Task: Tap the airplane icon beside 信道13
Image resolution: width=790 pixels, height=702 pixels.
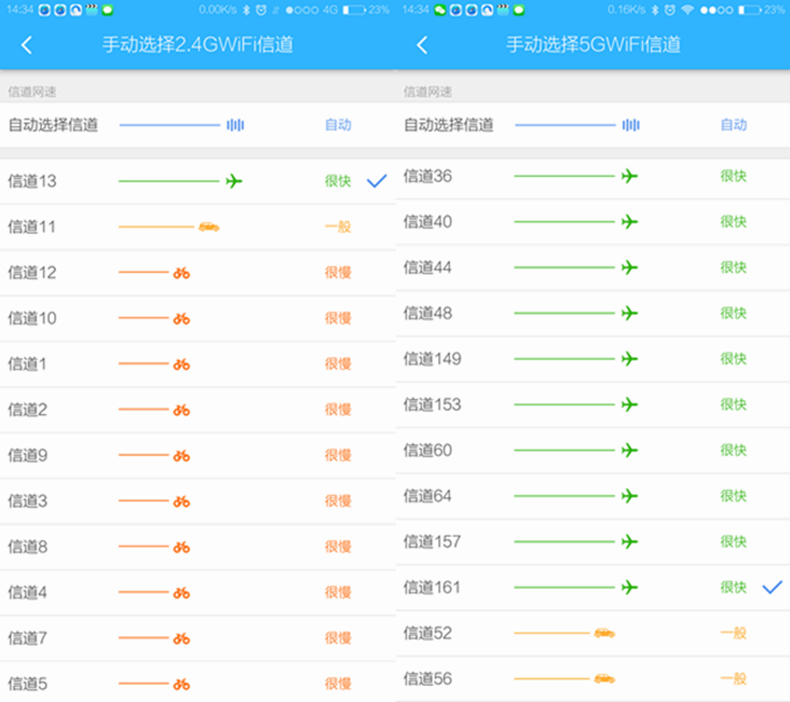Action: (234, 181)
